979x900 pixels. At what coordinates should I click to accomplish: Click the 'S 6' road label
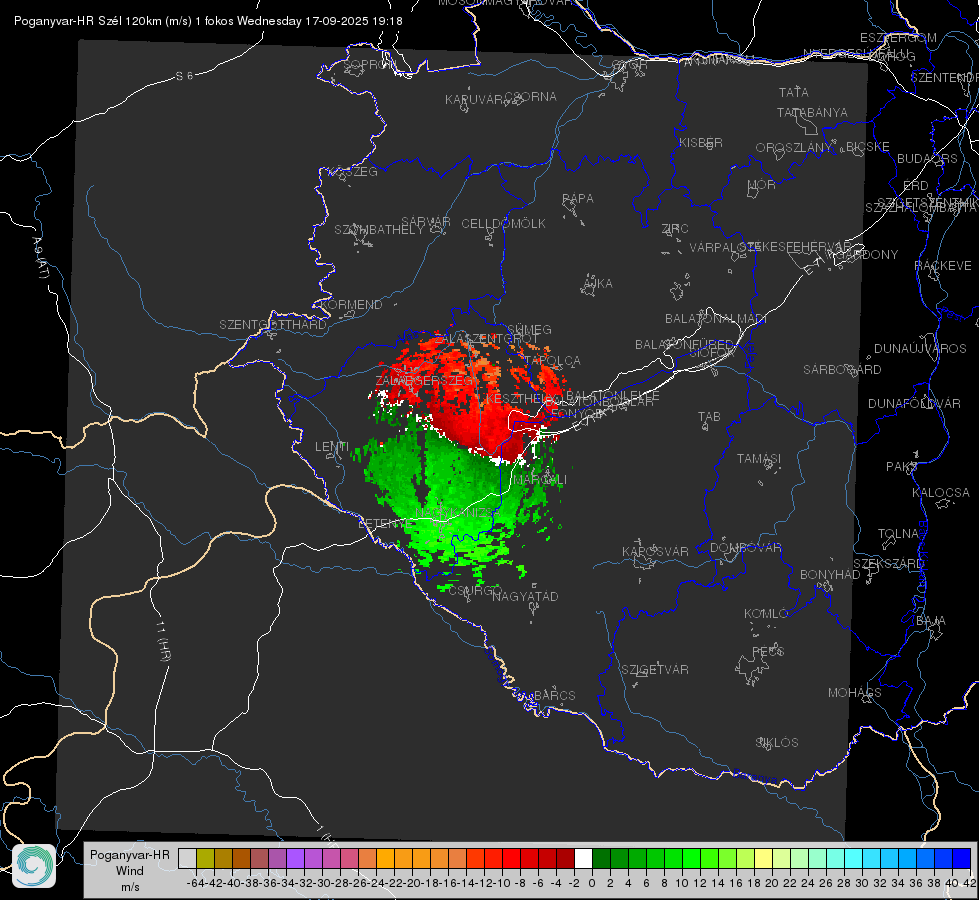pos(184,76)
